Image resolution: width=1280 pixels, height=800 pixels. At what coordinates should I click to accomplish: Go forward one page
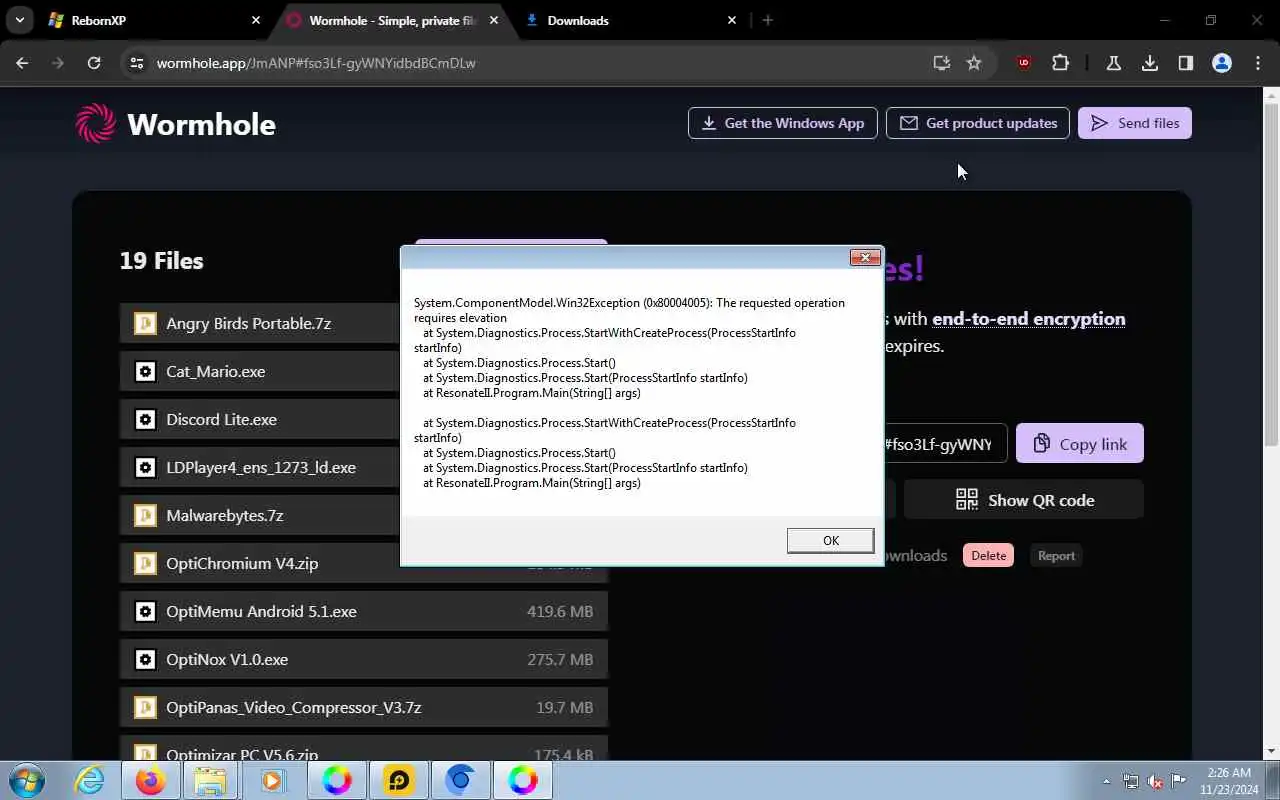click(58, 63)
